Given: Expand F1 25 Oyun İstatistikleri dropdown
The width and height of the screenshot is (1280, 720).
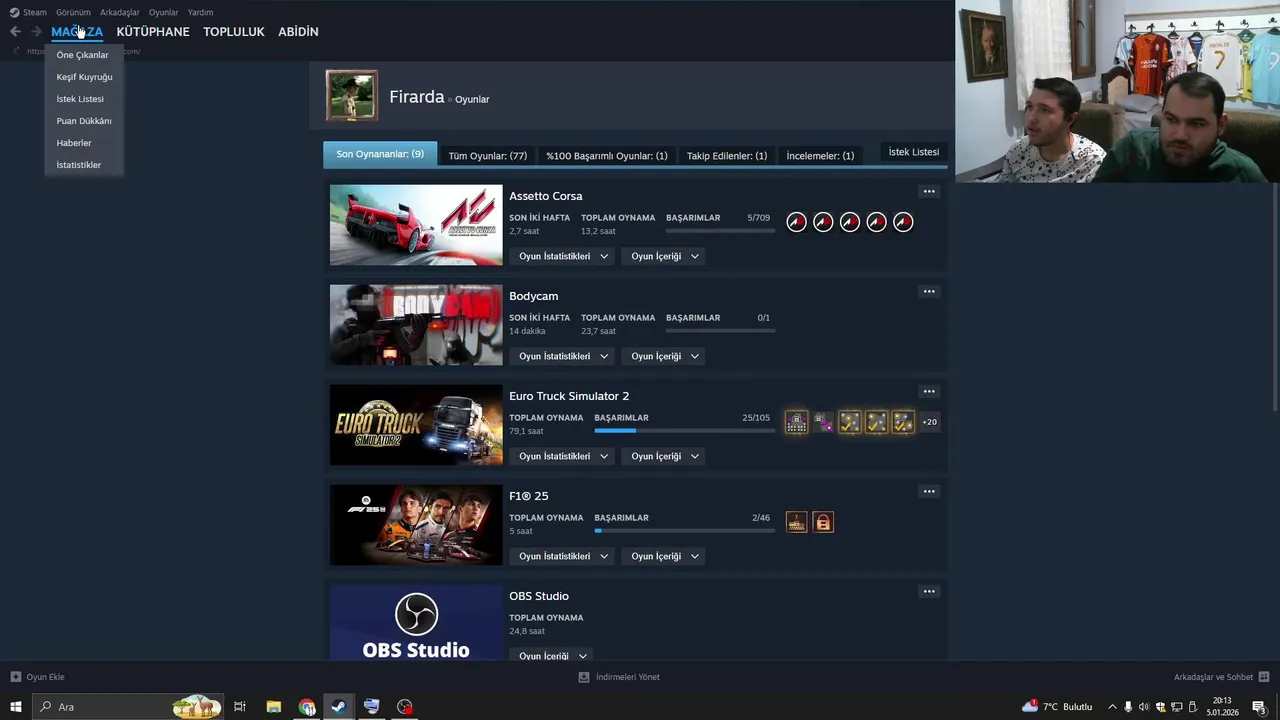Looking at the screenshot, I should coord(563,556).
